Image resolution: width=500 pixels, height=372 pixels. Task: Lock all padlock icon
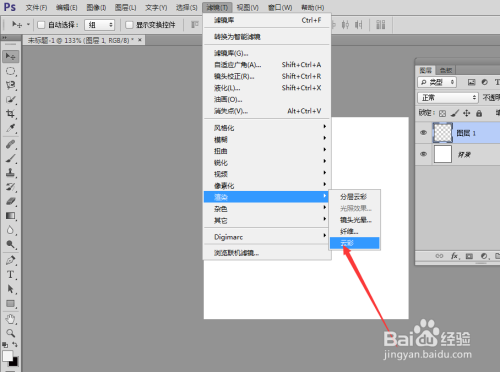coord(479,113)
